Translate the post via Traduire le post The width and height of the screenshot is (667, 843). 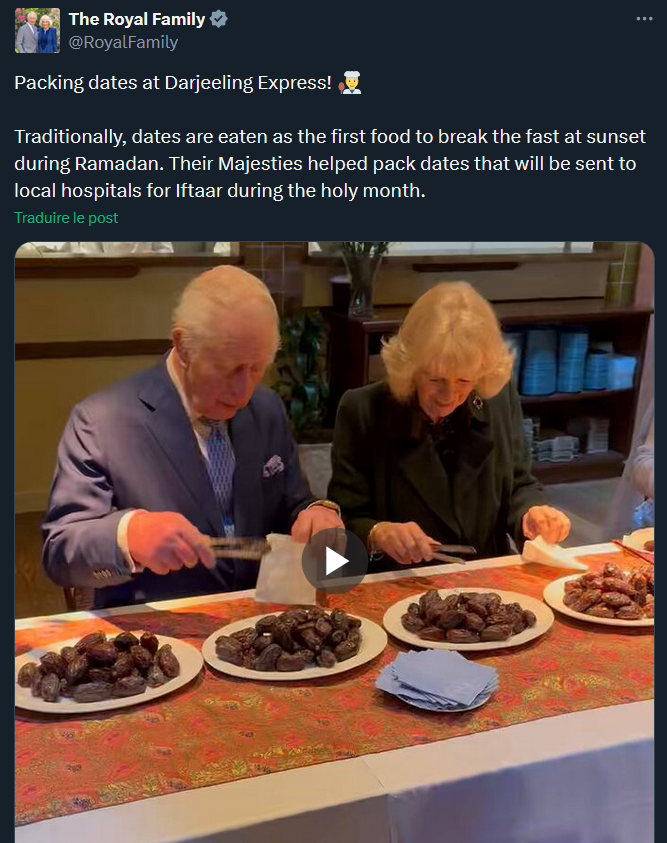[66, 218]
